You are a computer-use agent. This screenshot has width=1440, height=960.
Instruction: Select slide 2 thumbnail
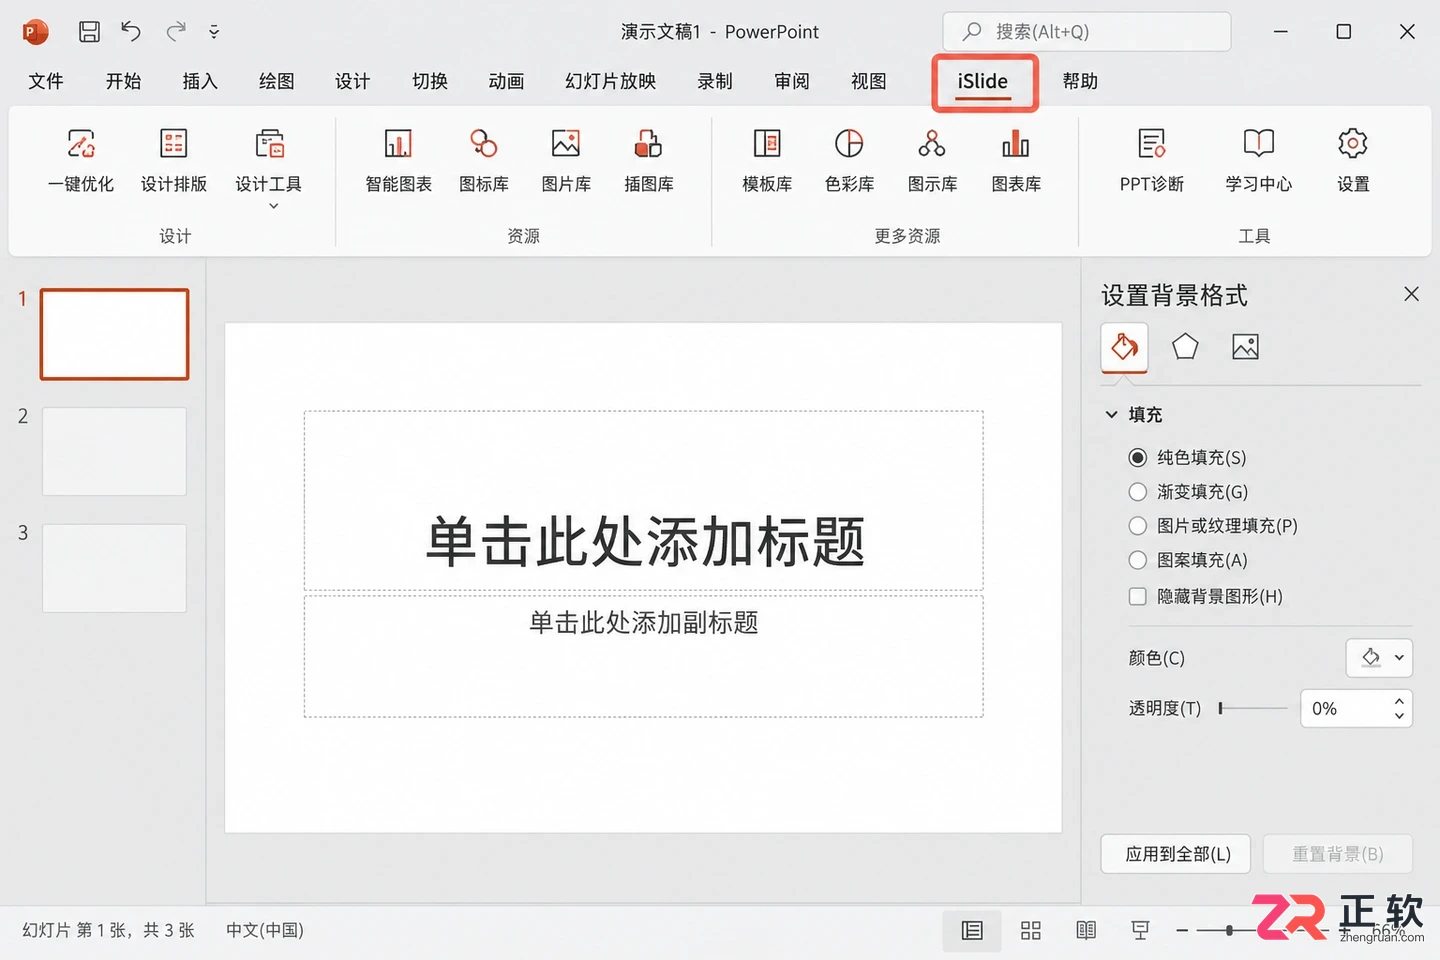point(114,451)
